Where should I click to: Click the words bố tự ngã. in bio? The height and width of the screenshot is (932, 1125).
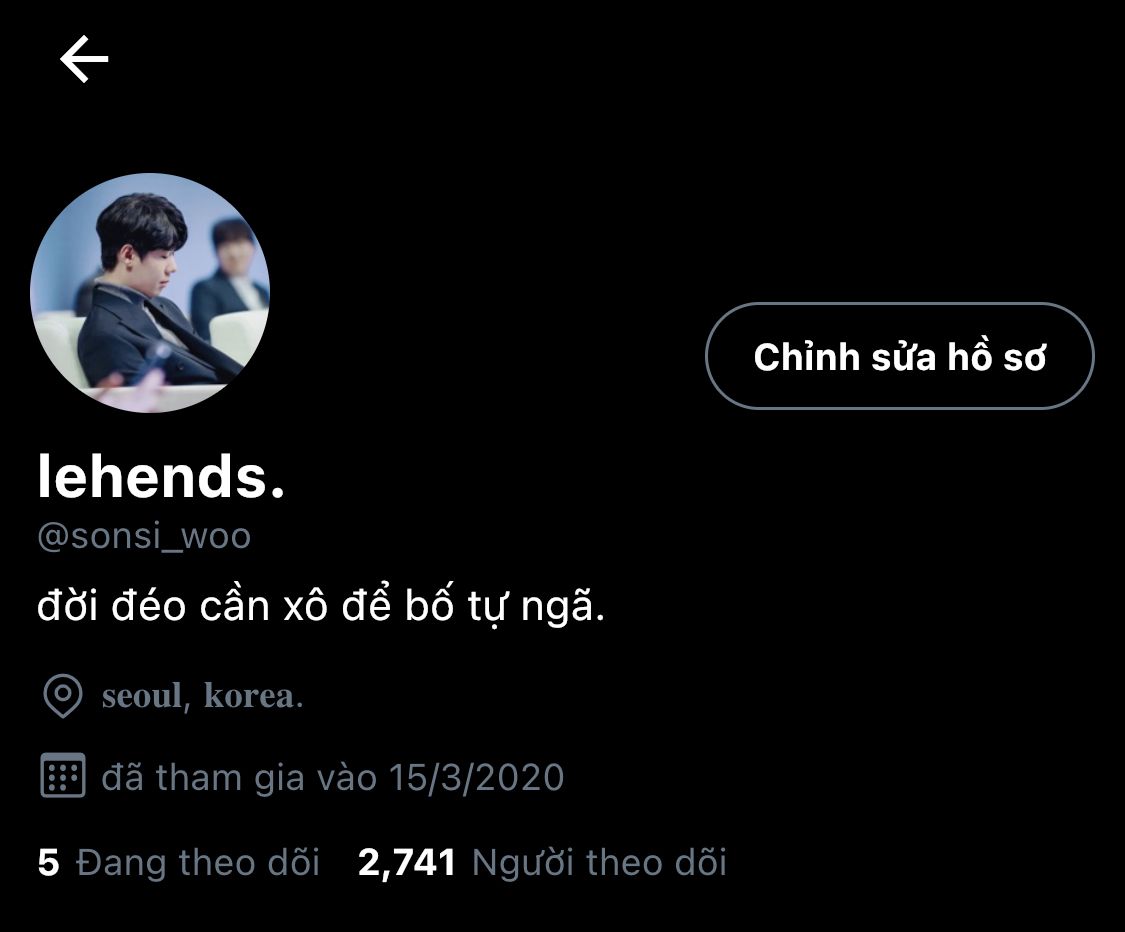tap(505, 607)
